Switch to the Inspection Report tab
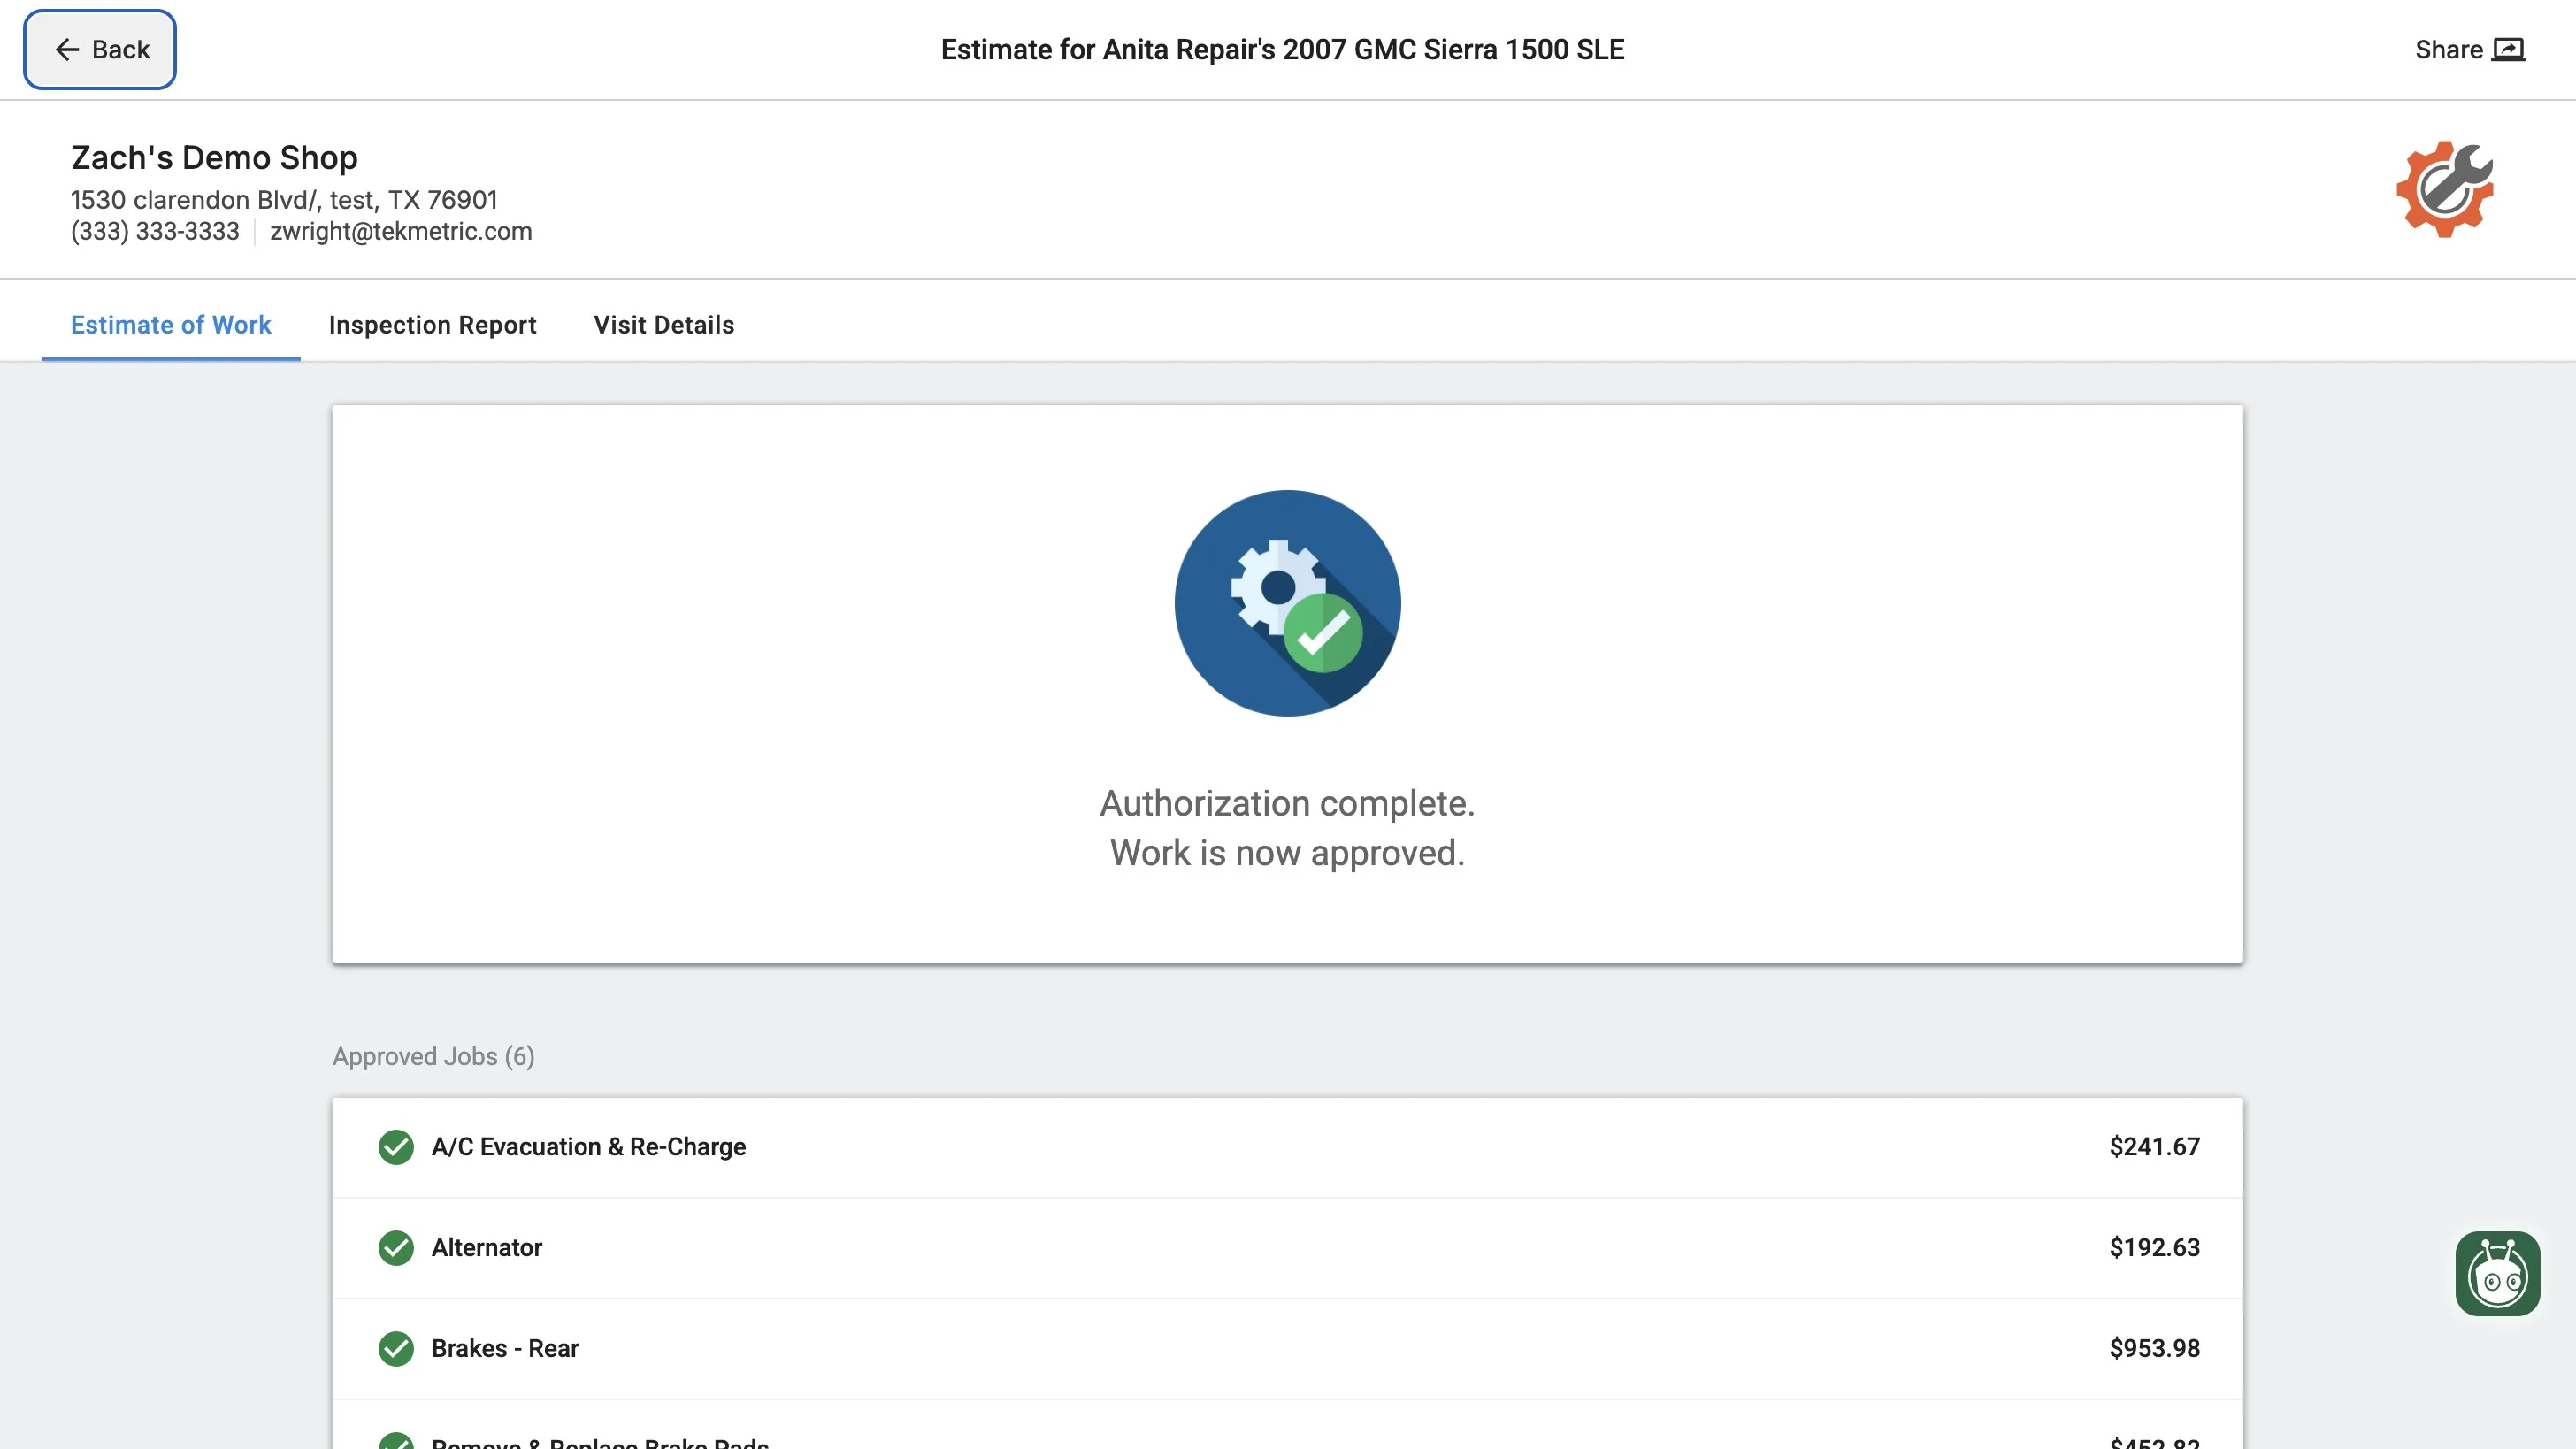Viewport: 2576px width, 1449px height. coord(432,325)
